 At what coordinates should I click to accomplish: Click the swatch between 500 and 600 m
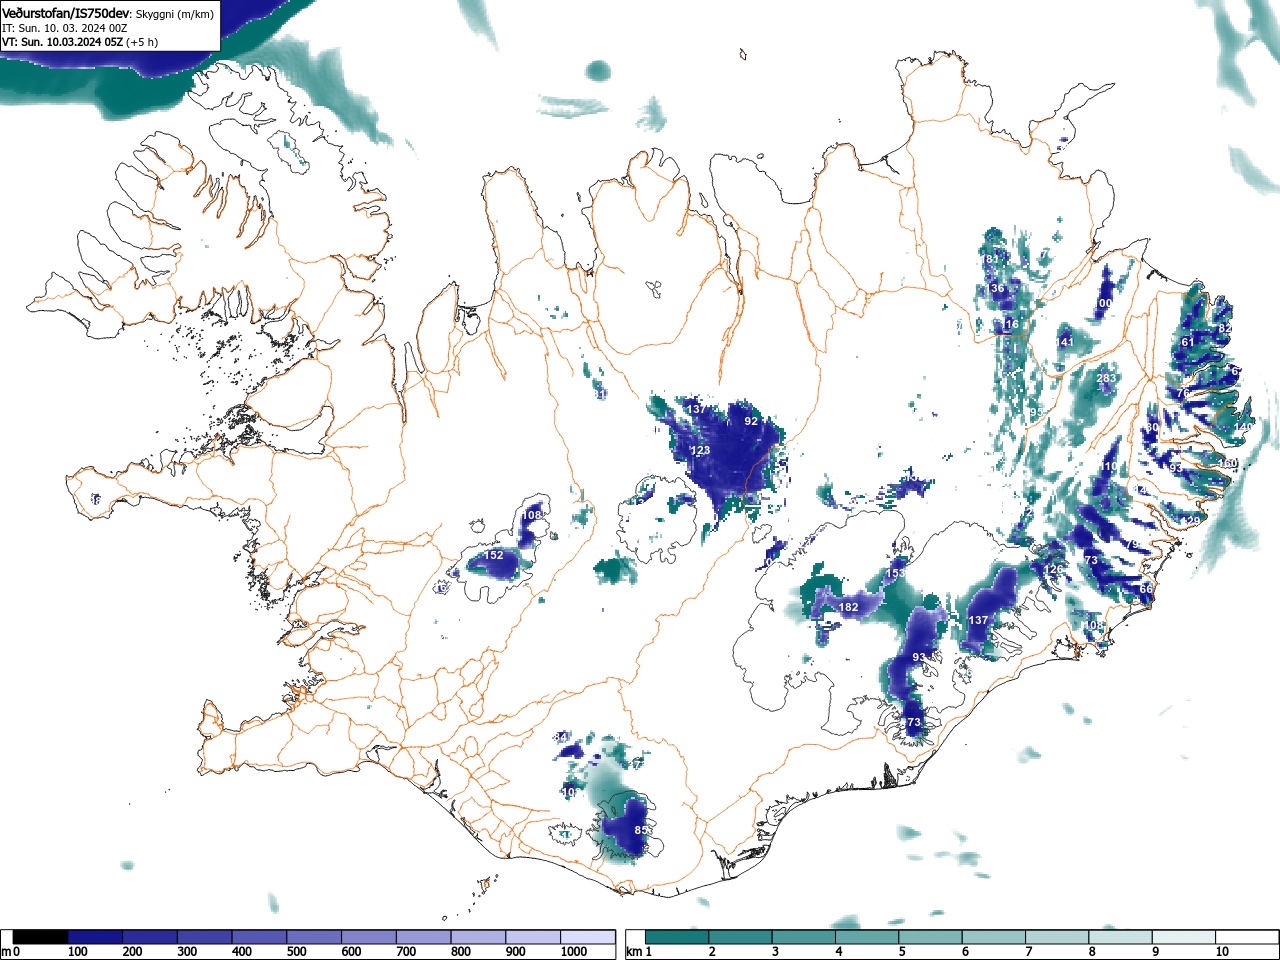click(314, 937)
